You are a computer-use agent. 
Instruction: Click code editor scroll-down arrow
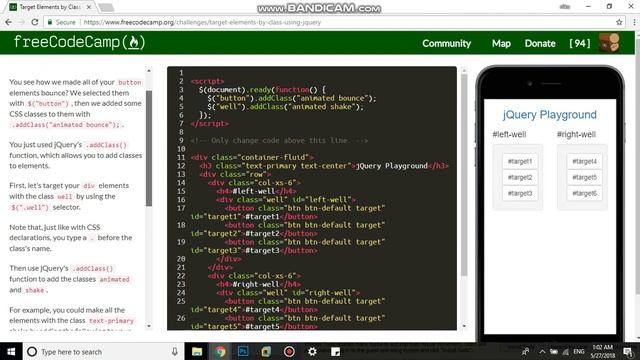pyautogui.click(x=464, y=326)
